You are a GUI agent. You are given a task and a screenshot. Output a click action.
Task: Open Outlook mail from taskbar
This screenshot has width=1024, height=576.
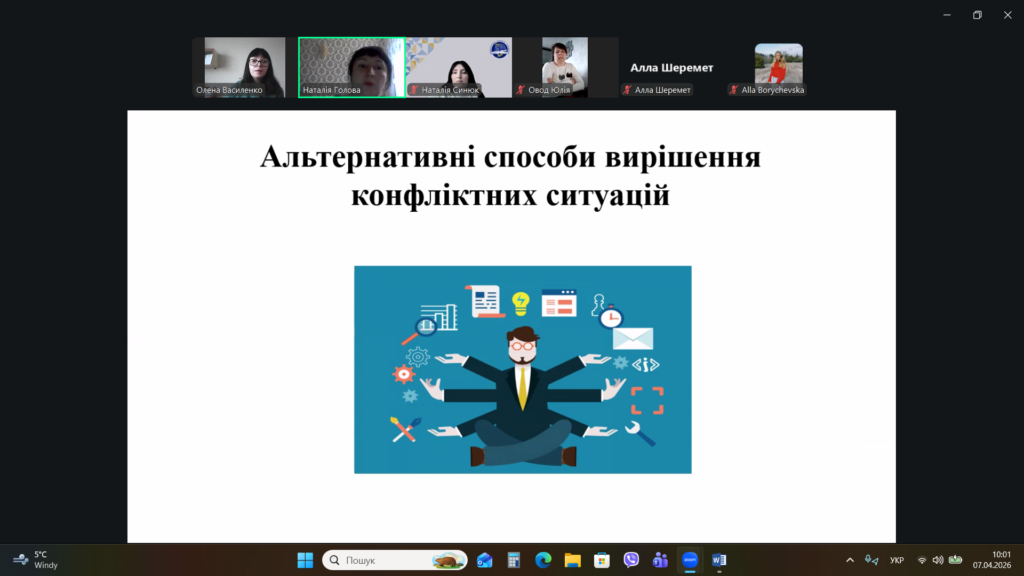pos(485,560)
